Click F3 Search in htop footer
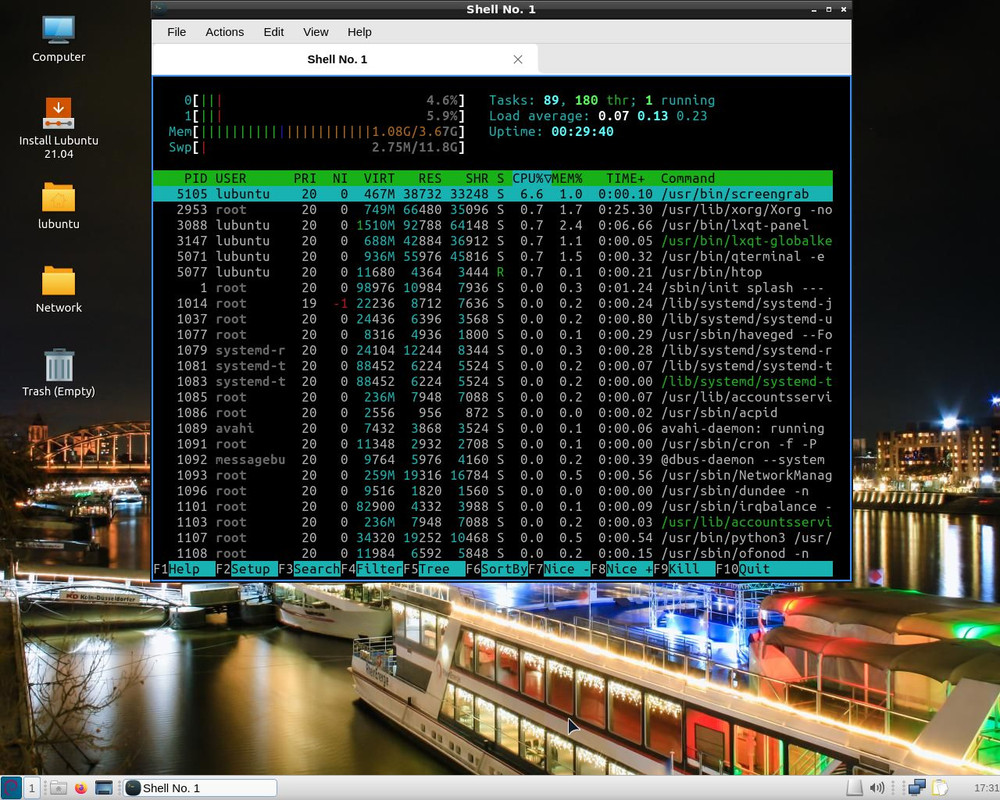This screenshot has width=1000, height=800. point(309,569)
